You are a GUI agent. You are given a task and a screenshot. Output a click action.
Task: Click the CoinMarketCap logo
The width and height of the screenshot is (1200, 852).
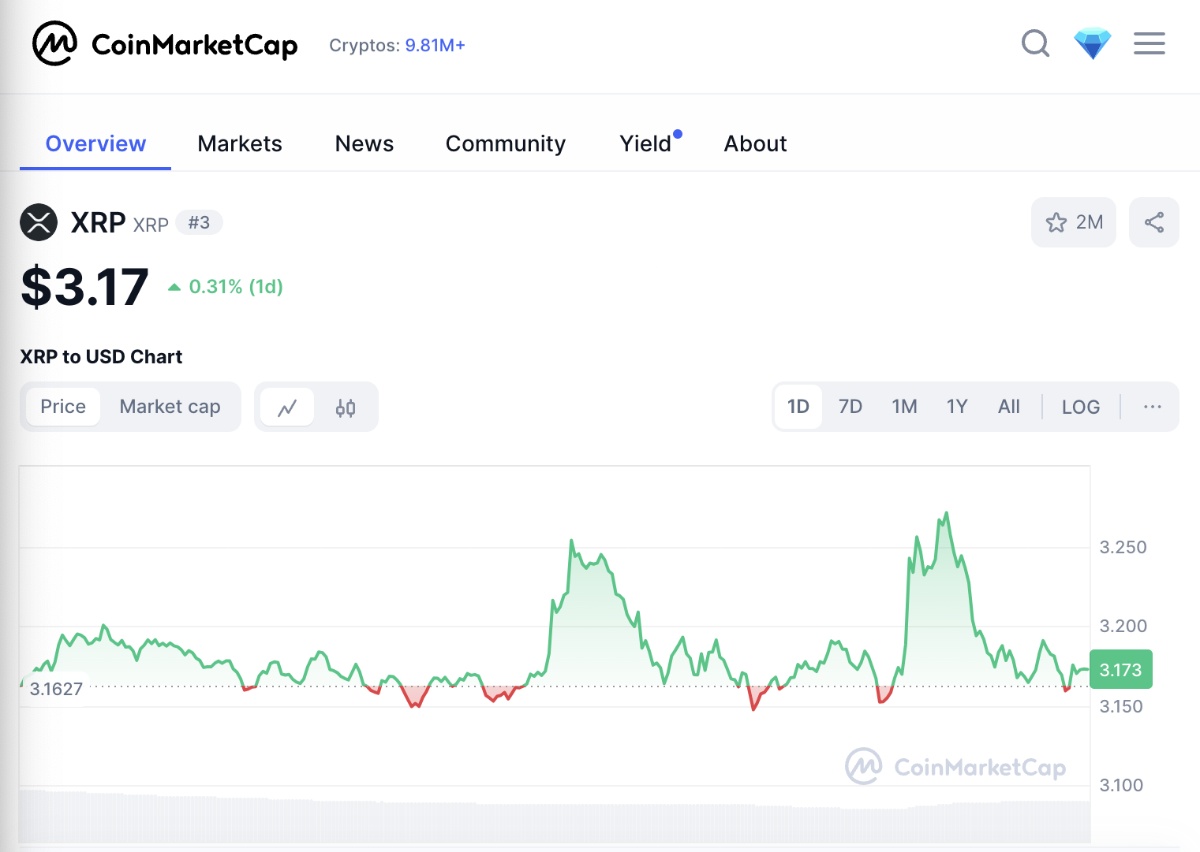(x=165, y=44)
